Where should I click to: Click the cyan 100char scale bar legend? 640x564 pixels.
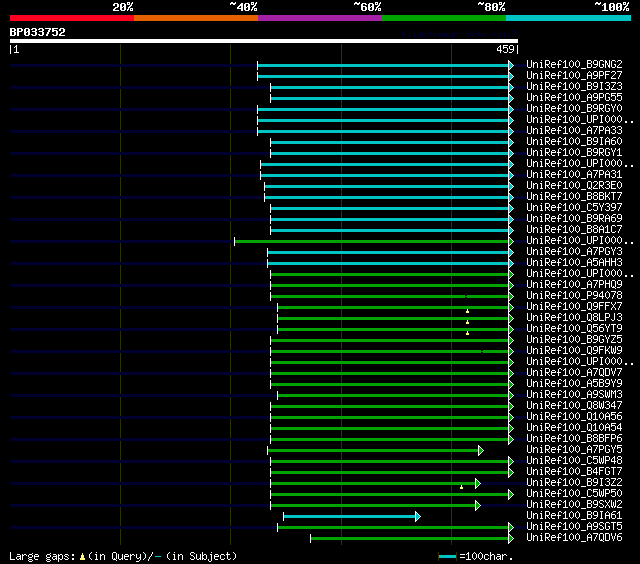click(x=447, y=556)
